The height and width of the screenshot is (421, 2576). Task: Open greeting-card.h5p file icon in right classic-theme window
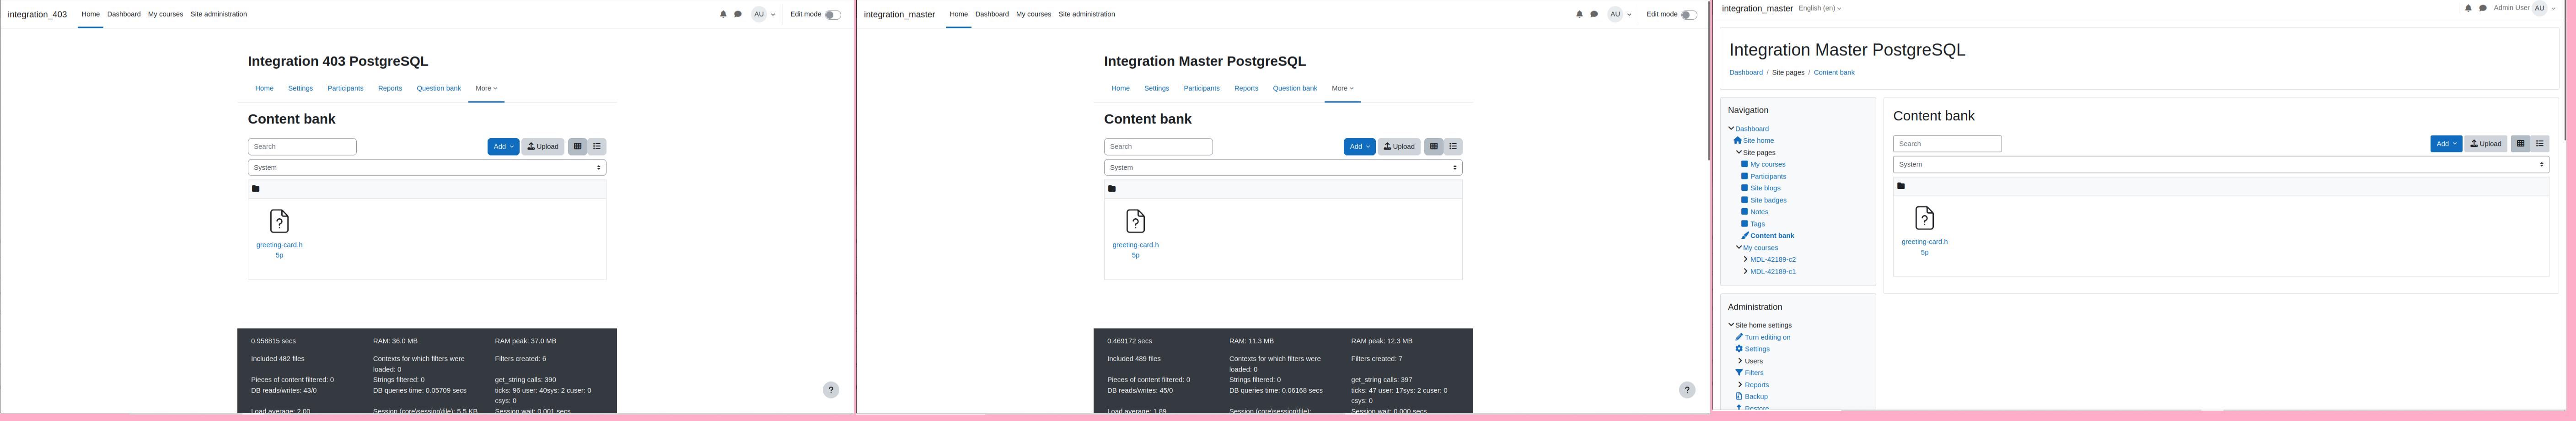pos(1924,218)
